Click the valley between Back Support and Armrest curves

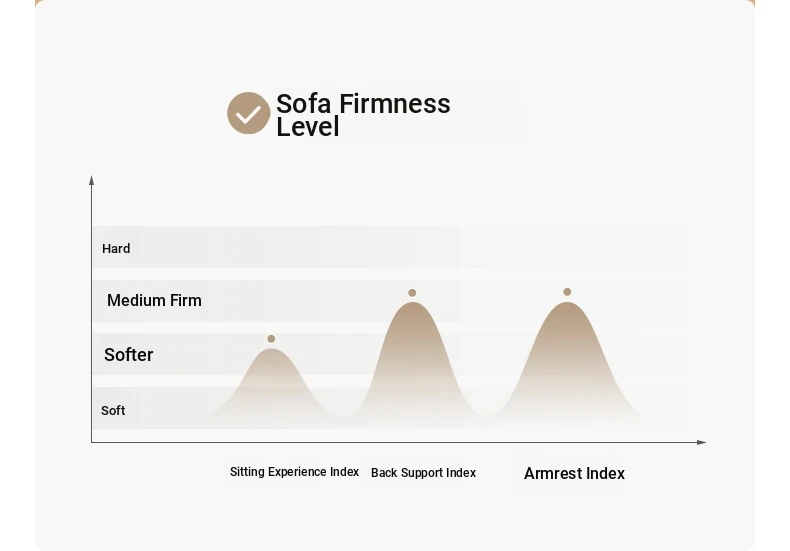487,413
